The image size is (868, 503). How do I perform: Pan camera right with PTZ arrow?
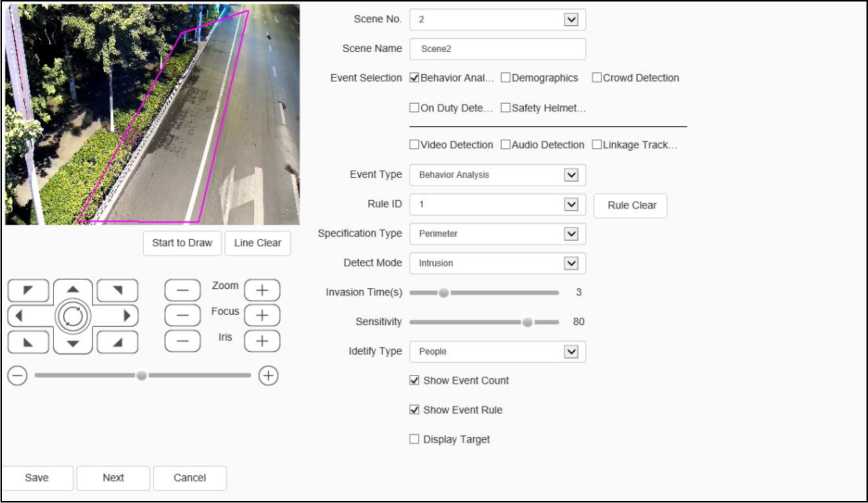tap(123, 316)
